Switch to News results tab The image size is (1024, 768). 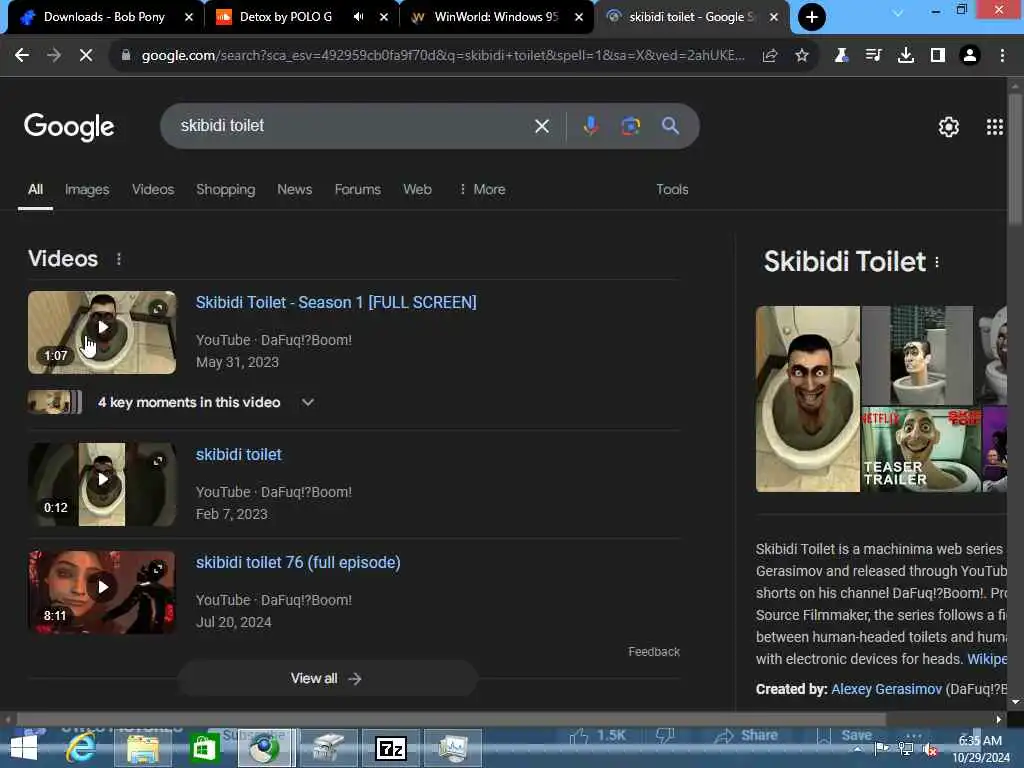(x=295, y=189)
